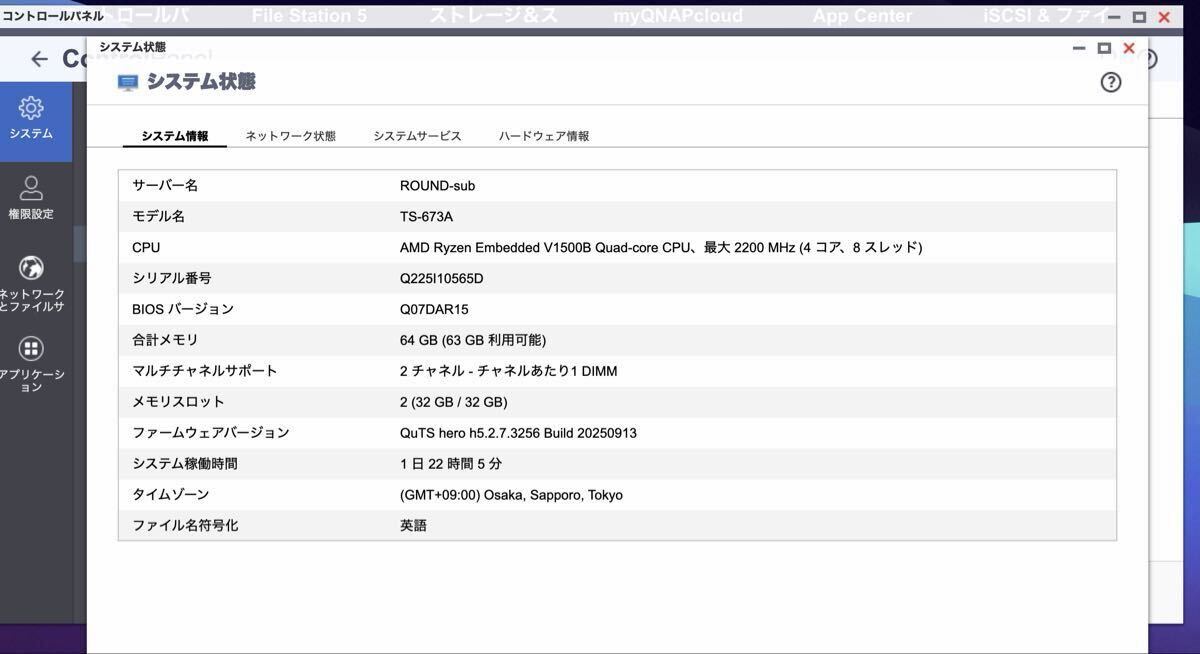This screenshot has width=1200, height=654.
Task: Switch to the ネットワーク状態 tab
Action: pyautogui.click(x=289, y=135)
